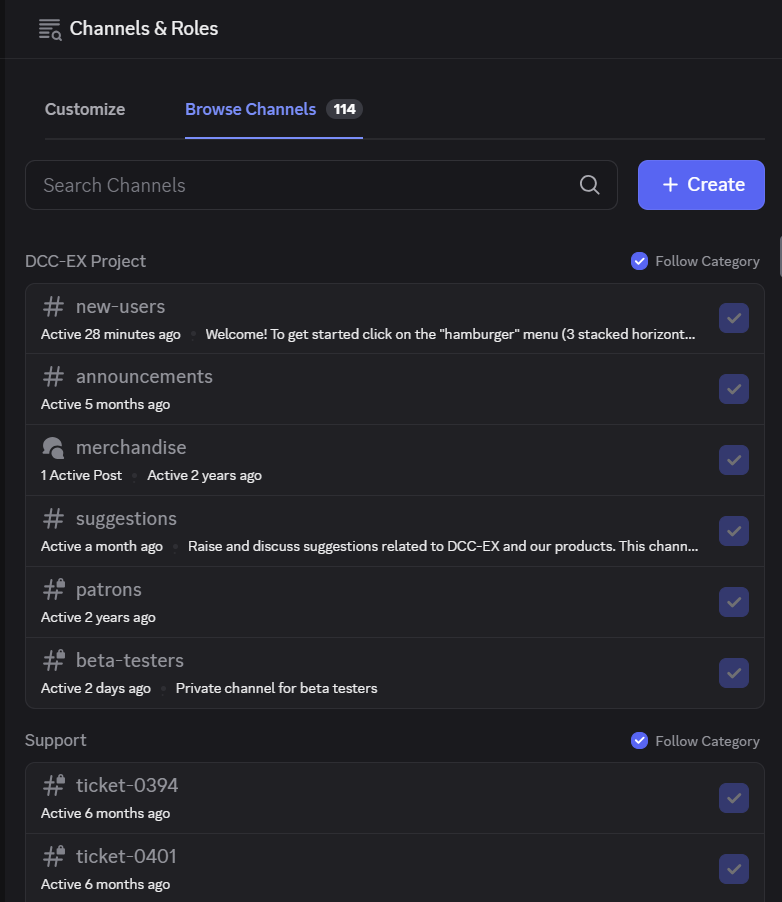Click the Create button
782x902 pixels.
(x=701, y=185)
